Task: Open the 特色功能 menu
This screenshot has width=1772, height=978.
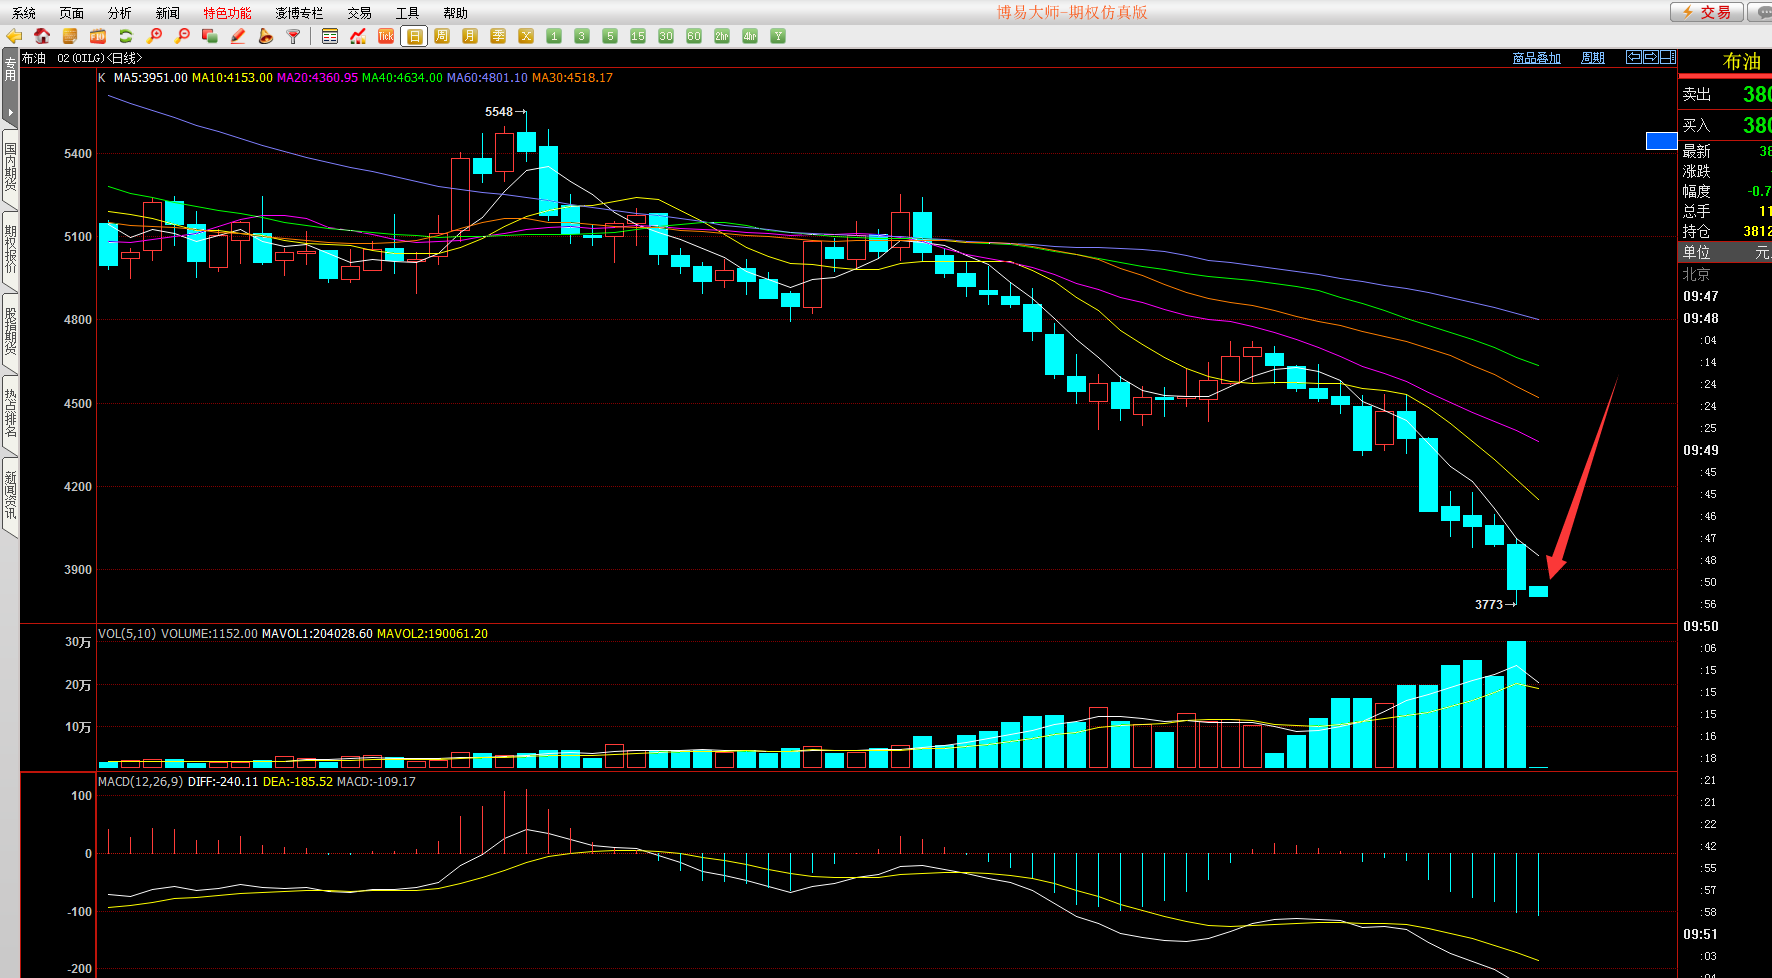Action: pos(227,13)
